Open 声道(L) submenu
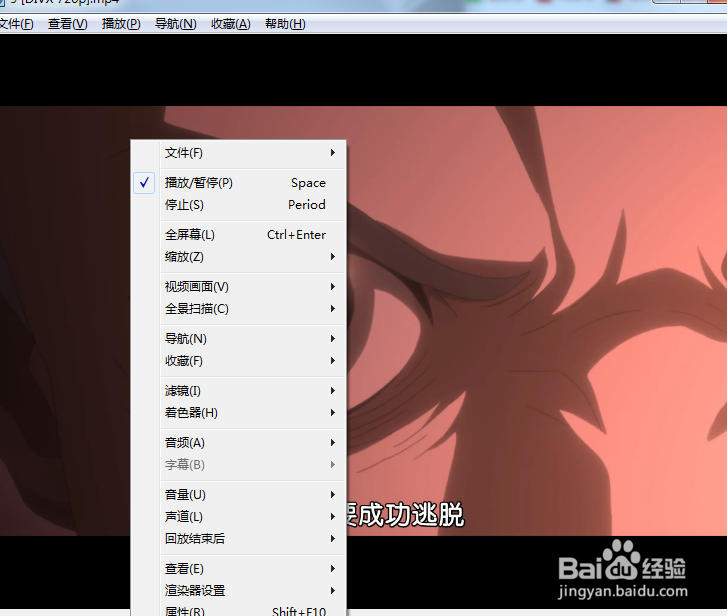 238,516
